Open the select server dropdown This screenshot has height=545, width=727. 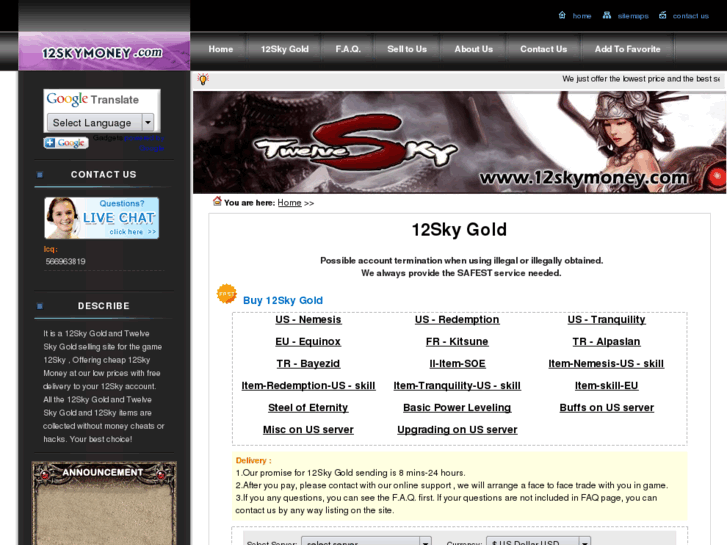366,541
